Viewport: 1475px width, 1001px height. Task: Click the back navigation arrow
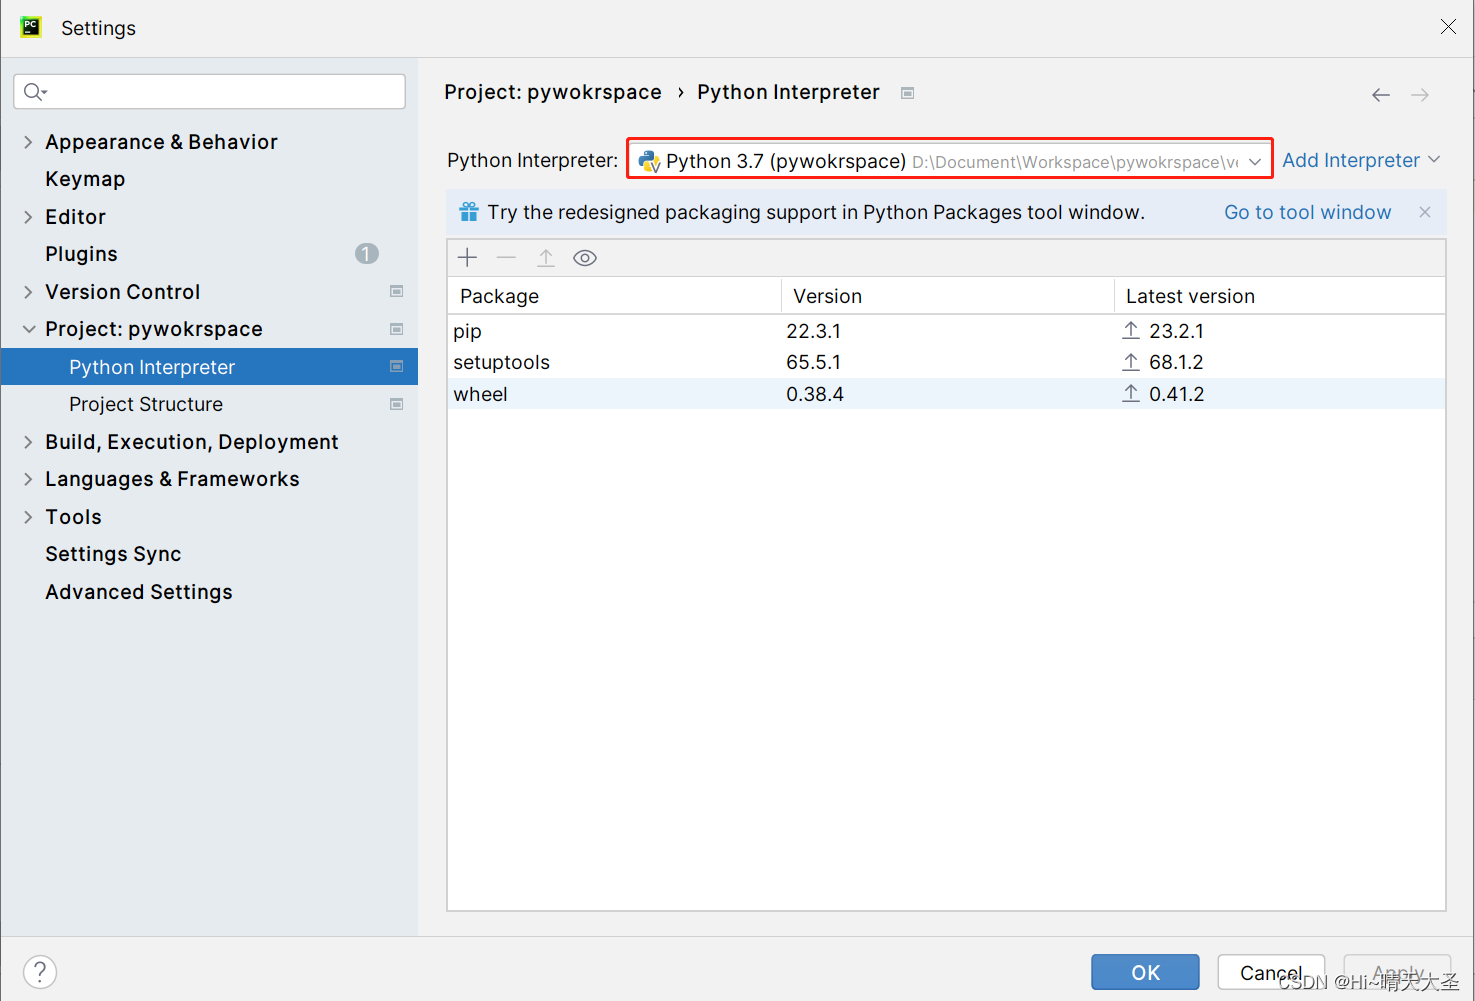(1381, 95)
